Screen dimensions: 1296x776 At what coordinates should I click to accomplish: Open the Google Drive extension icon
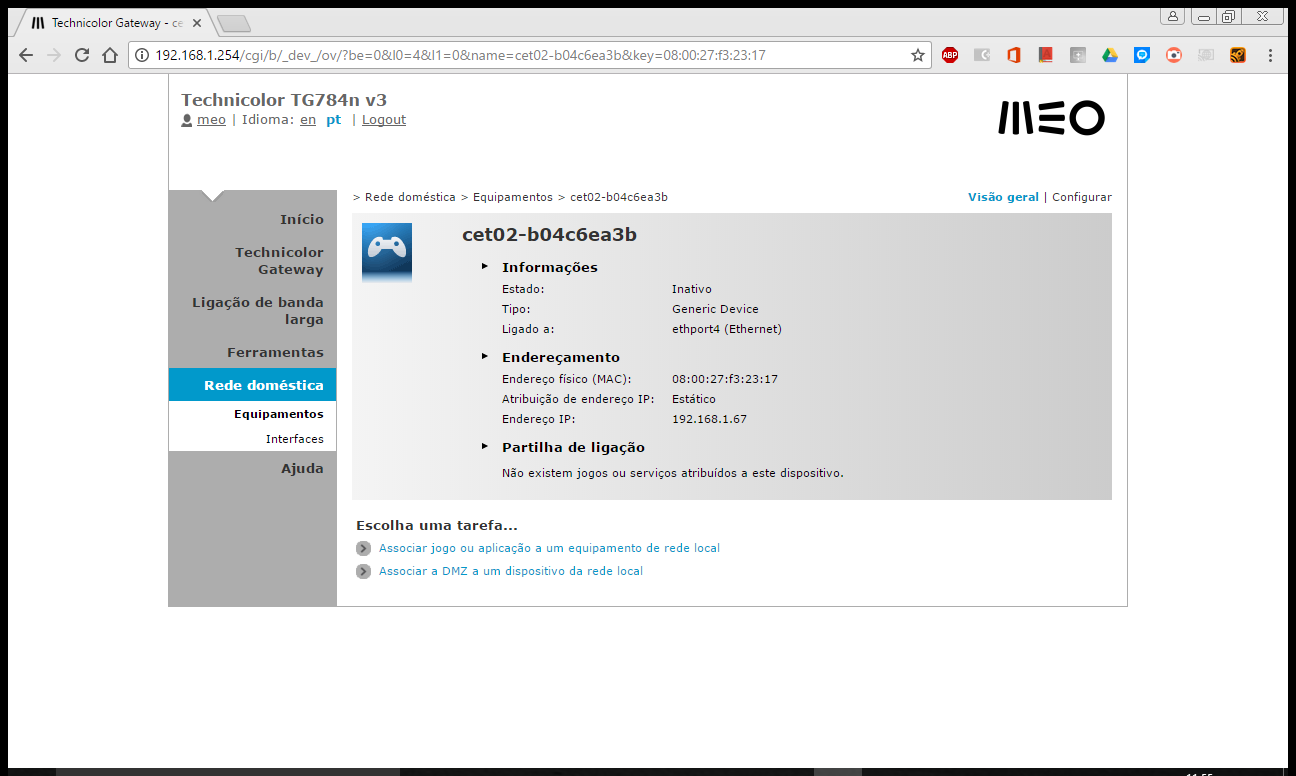(1110, 55)
